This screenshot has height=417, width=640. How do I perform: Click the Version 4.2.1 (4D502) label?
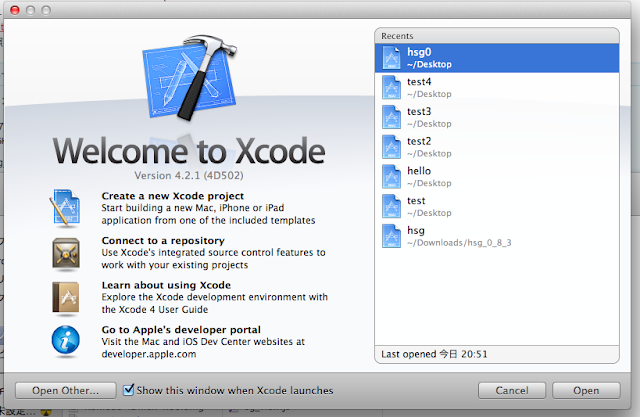(189, 175)
